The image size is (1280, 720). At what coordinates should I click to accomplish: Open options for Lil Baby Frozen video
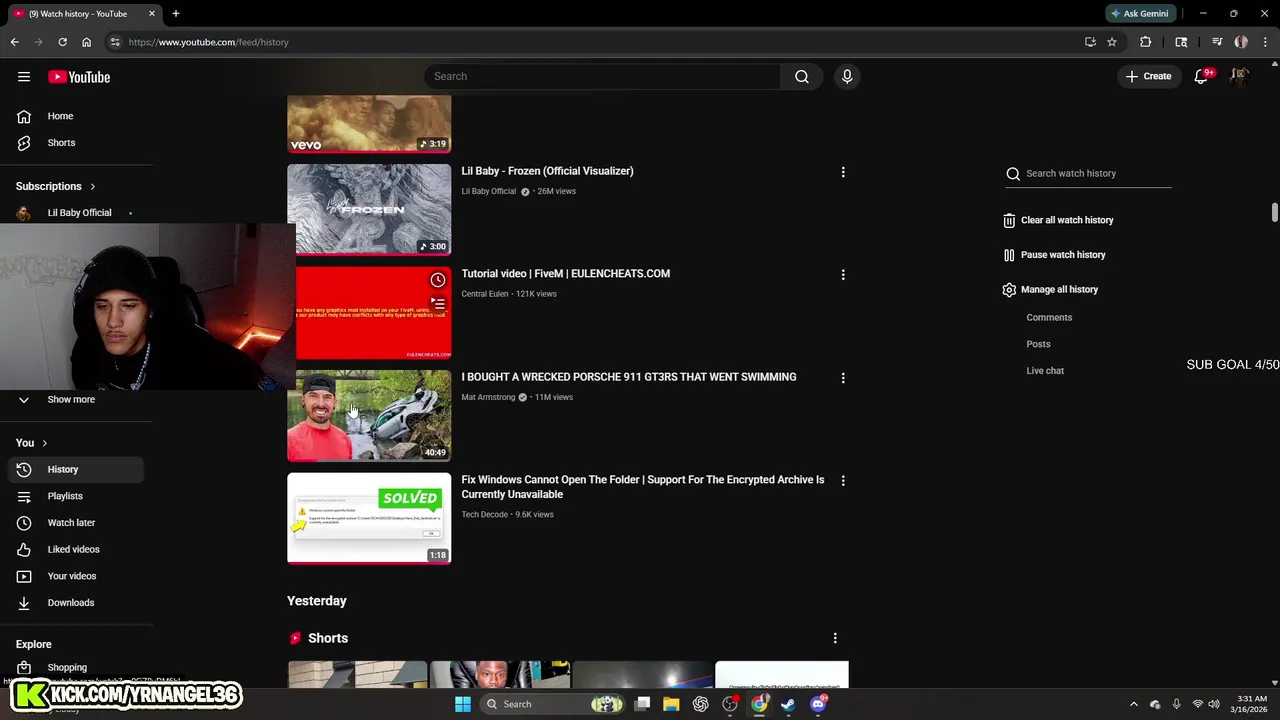coord(843,172)
